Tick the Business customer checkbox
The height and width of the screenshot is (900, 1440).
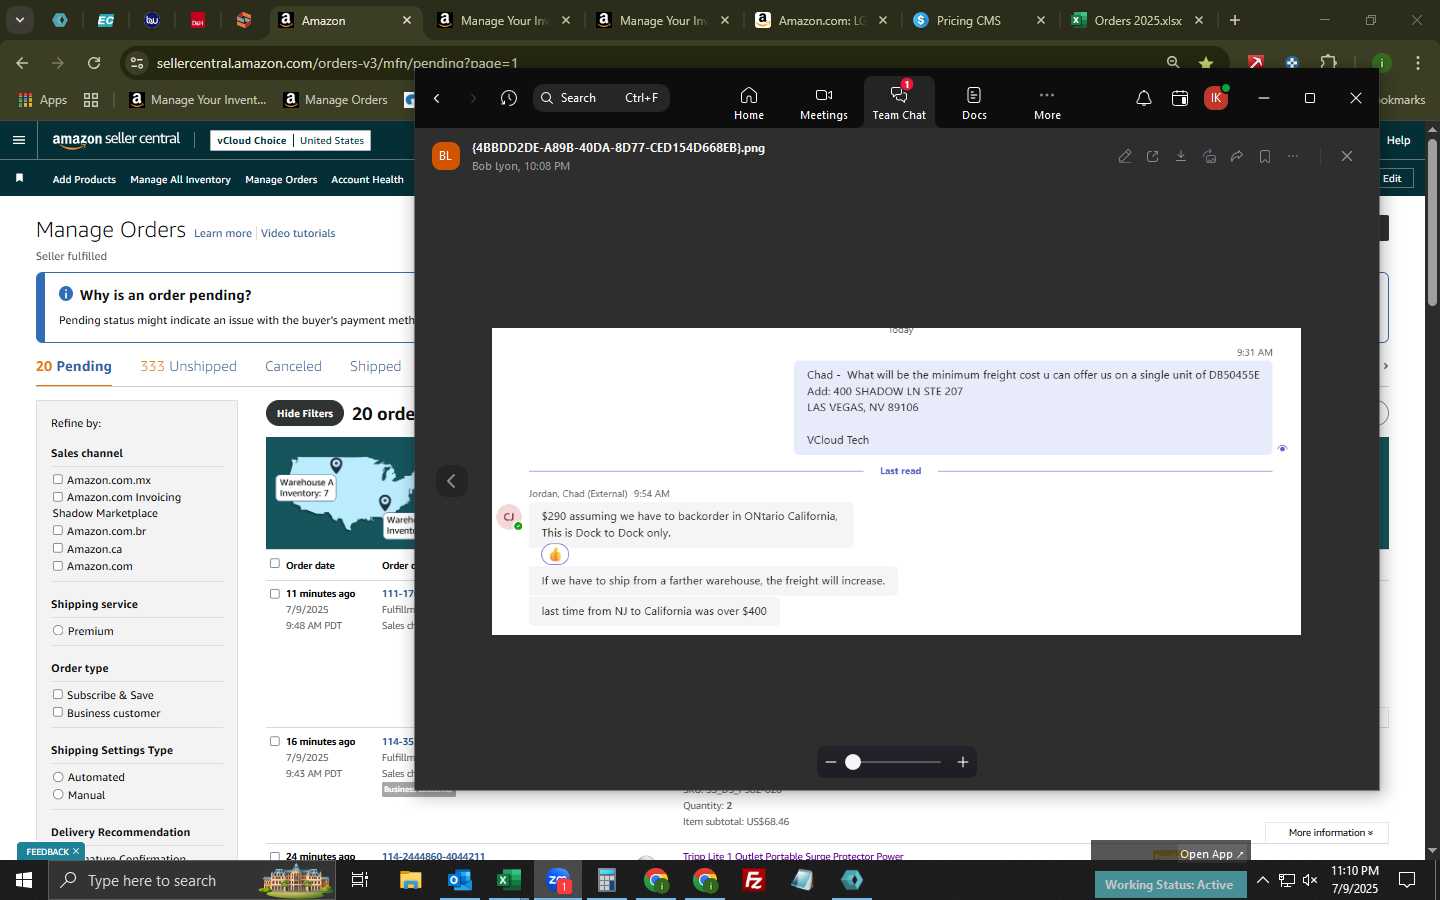(x=58, y=713)
